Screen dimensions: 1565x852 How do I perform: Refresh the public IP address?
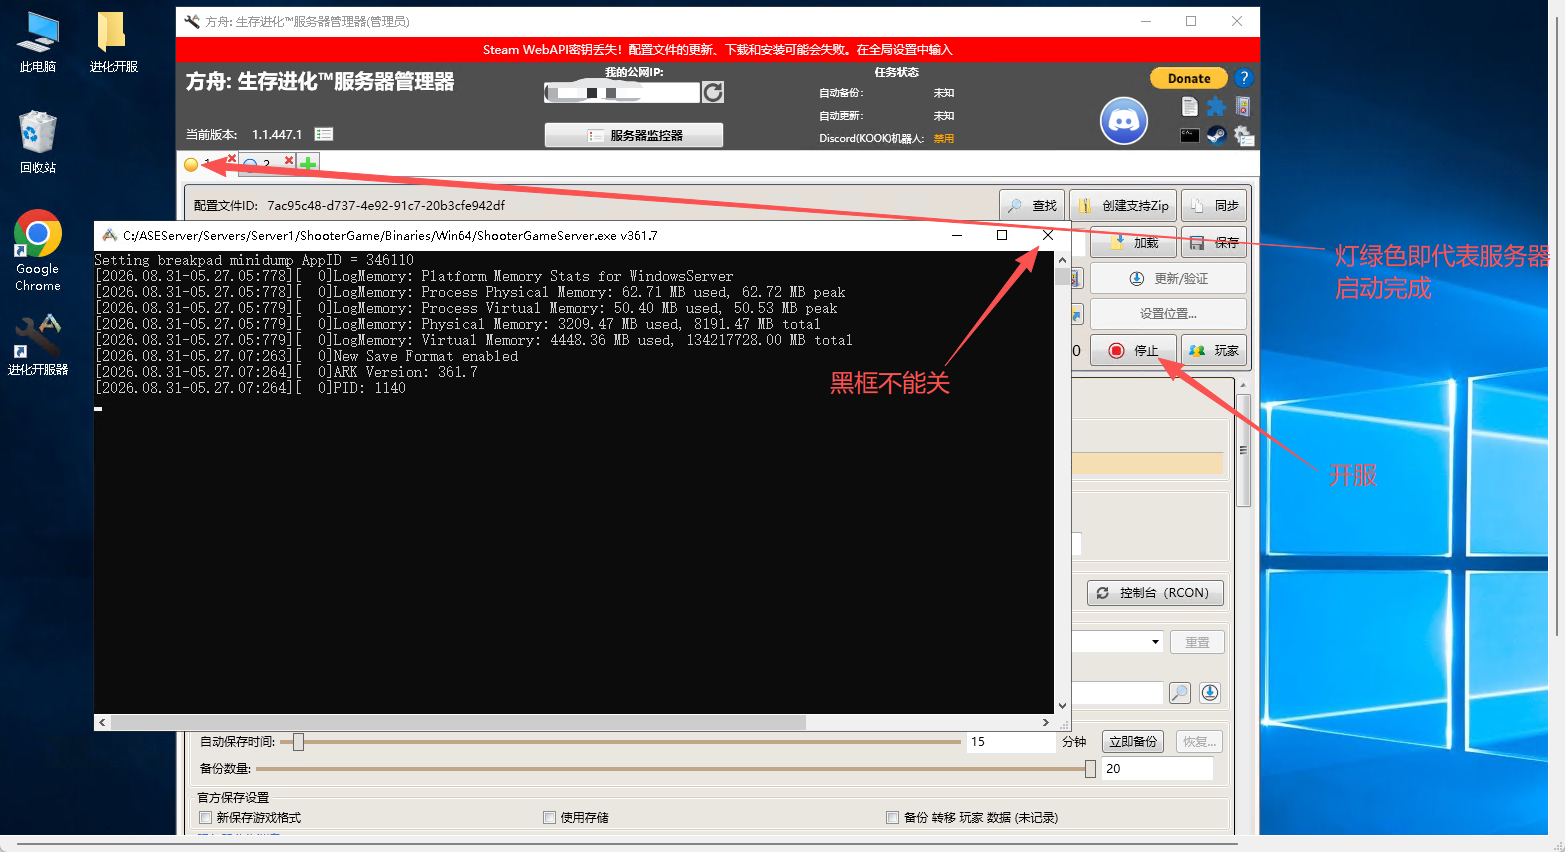point(713,93)
